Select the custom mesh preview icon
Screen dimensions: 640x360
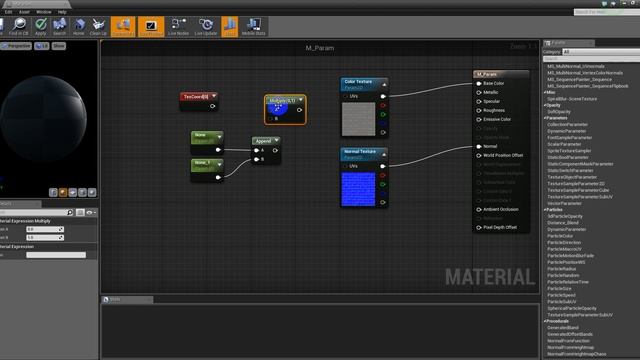(92, 192)
